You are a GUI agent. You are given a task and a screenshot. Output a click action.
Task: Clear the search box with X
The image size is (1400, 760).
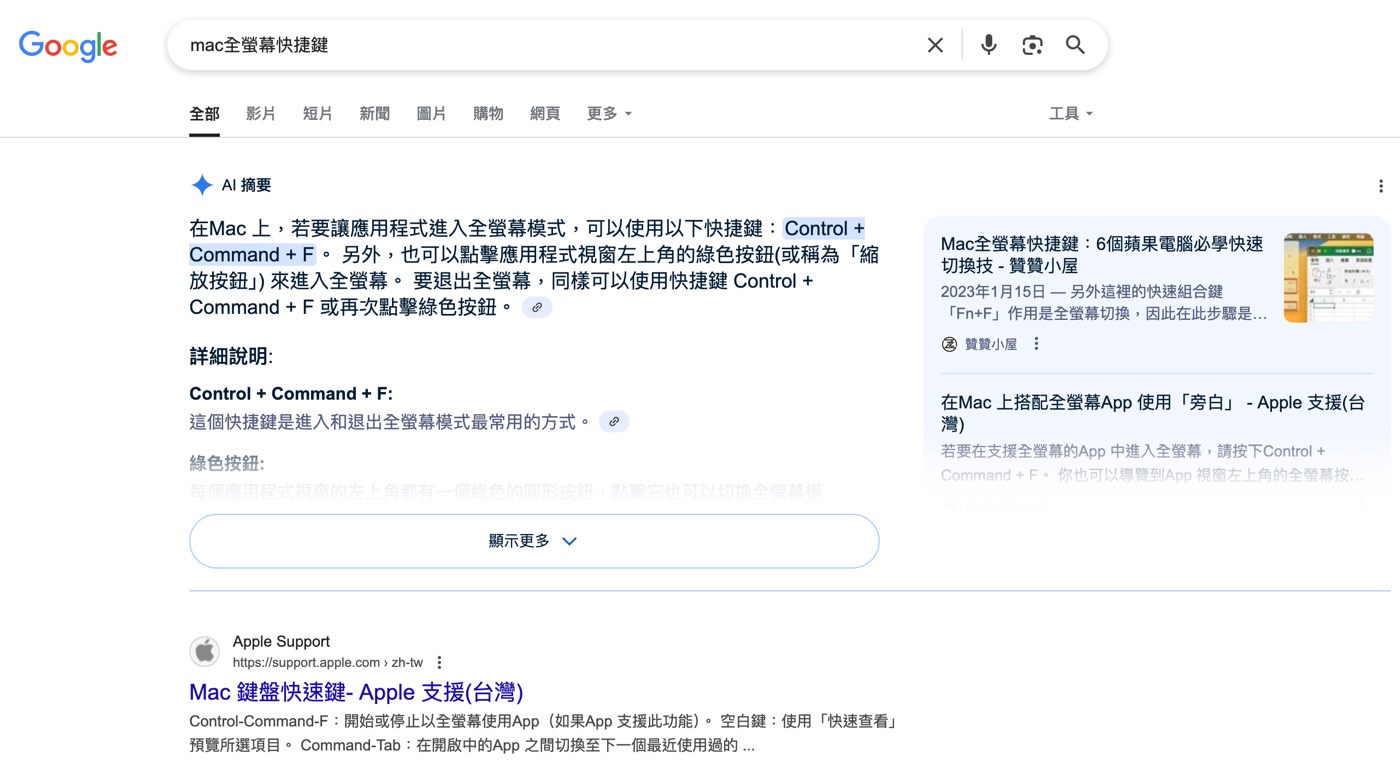tap(935, 45)
